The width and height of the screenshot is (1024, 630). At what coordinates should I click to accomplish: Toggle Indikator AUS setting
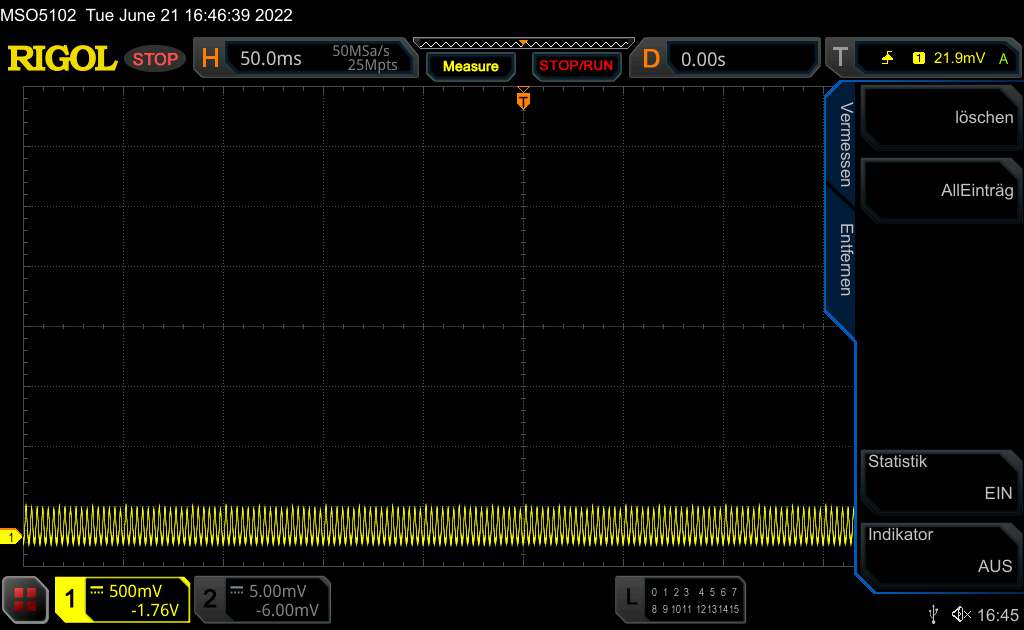[x=940, y=550]
